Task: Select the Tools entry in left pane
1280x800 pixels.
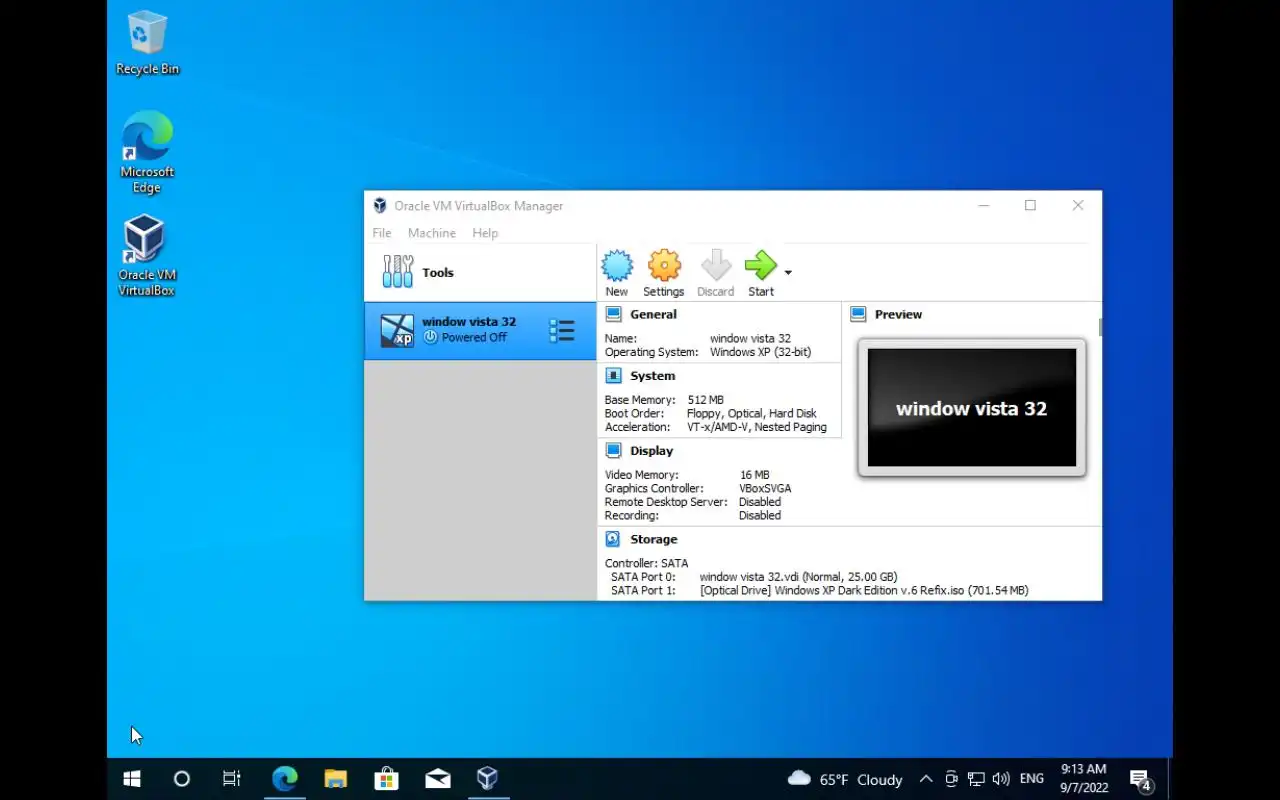Action: pyautogui.click(x=480, y=272)
